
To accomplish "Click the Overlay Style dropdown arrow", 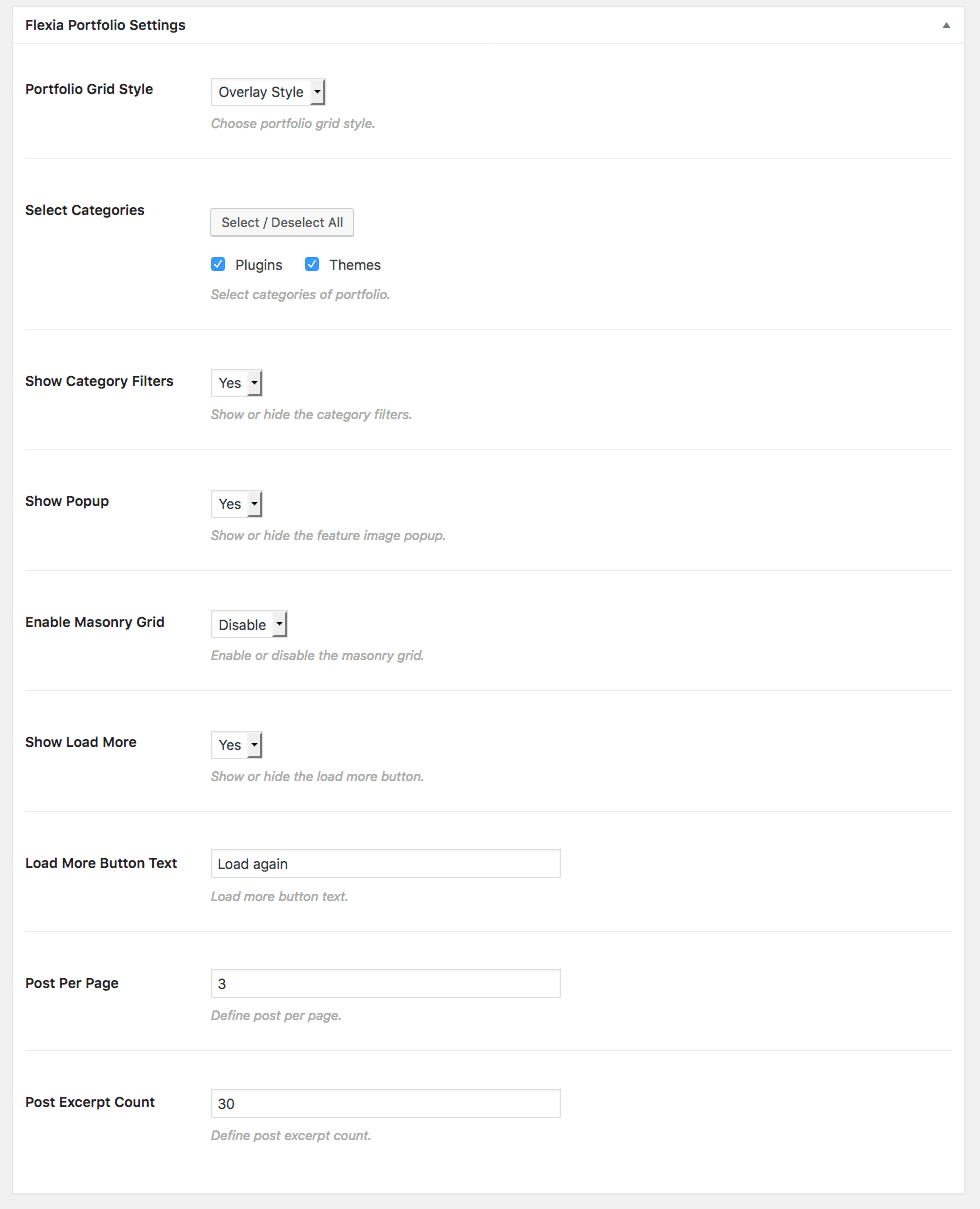I will pos(317,92).
